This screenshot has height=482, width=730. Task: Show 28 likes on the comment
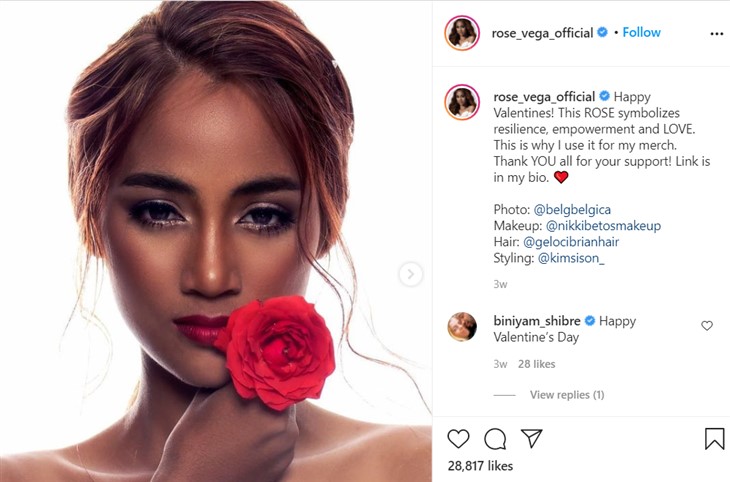point(536,364)
